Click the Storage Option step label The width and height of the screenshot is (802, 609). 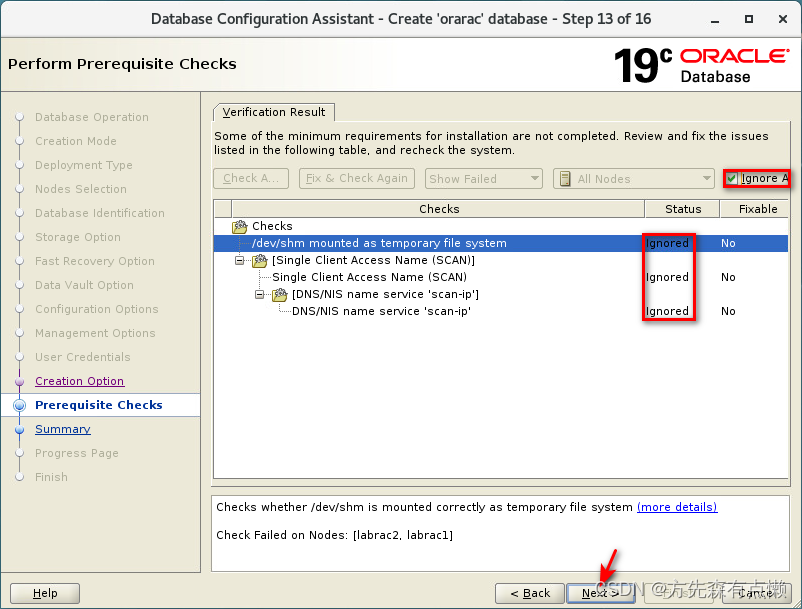(78, 237)
